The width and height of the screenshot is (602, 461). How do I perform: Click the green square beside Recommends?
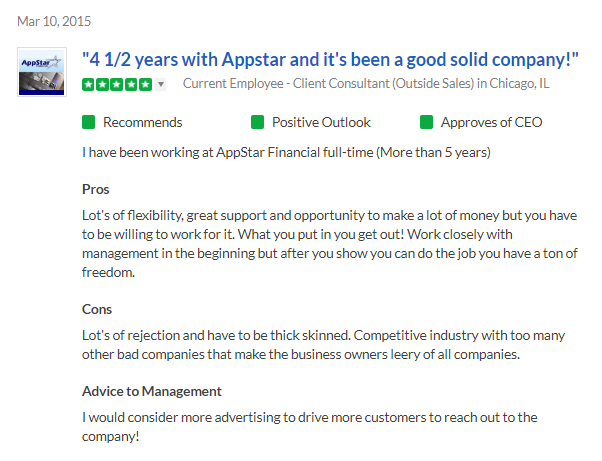[x=88, y=122]
